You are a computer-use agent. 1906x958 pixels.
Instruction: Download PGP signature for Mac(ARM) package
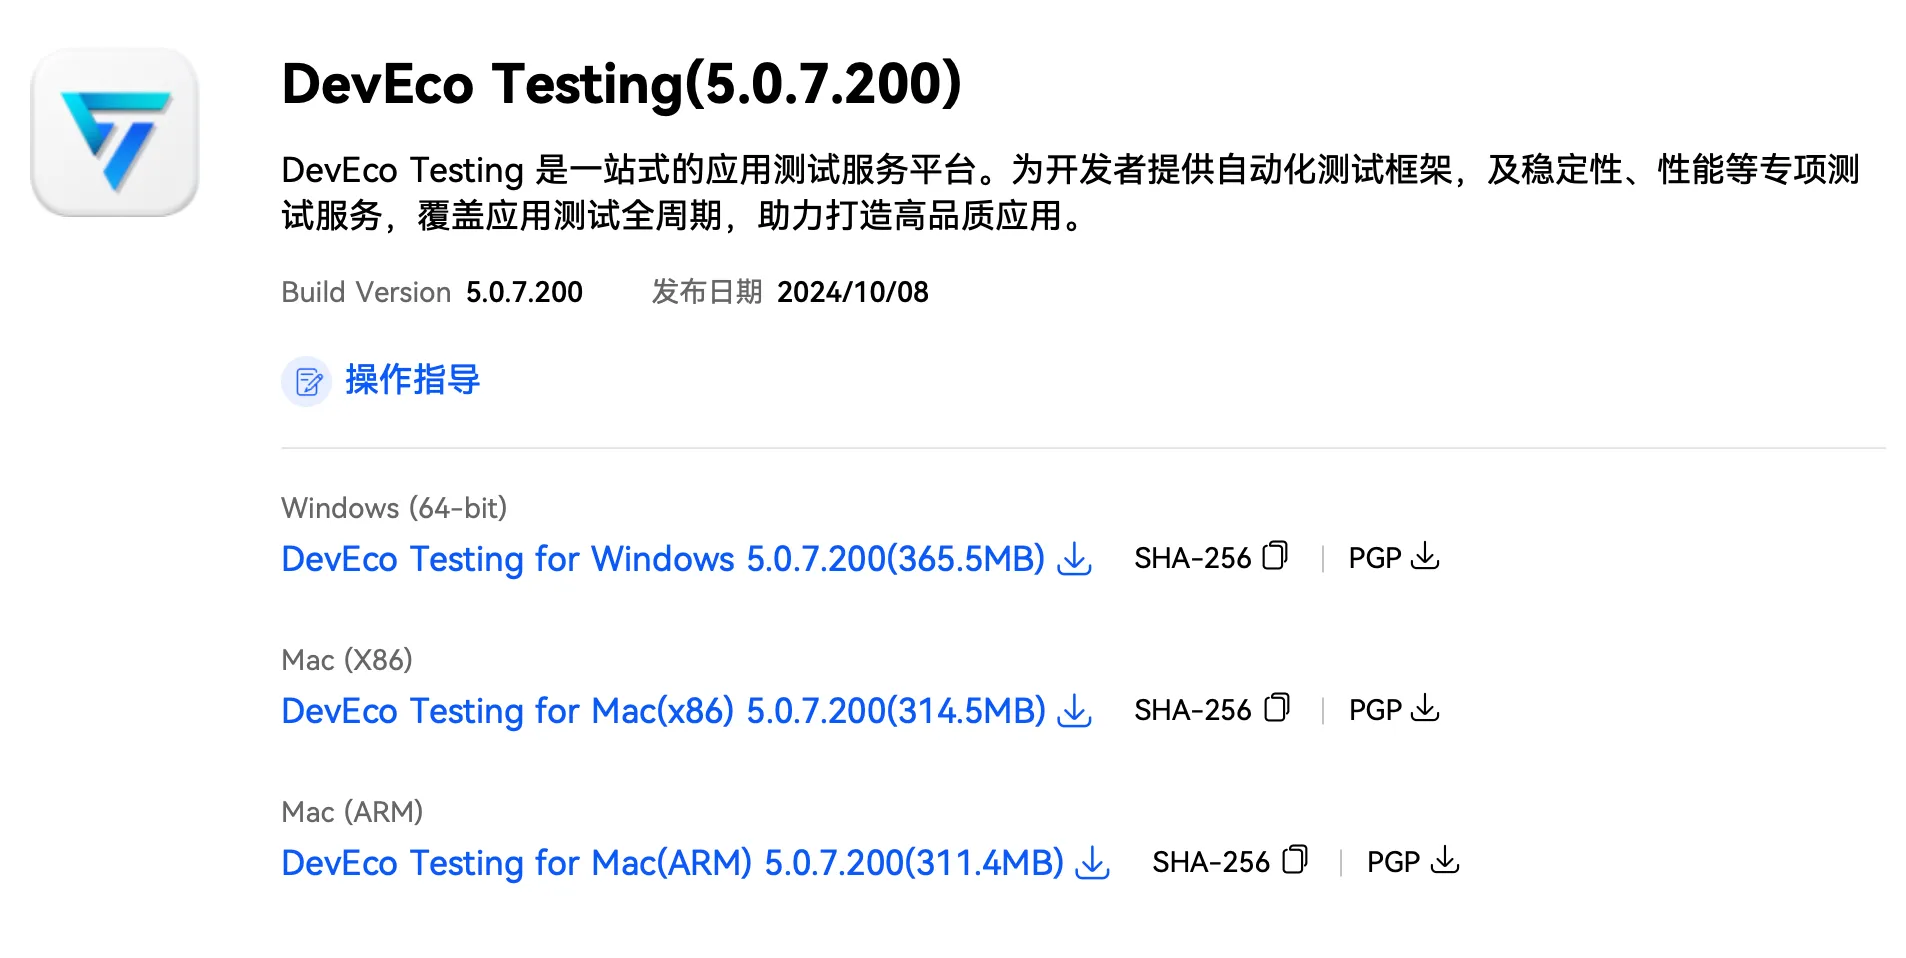pos(1445,861)
